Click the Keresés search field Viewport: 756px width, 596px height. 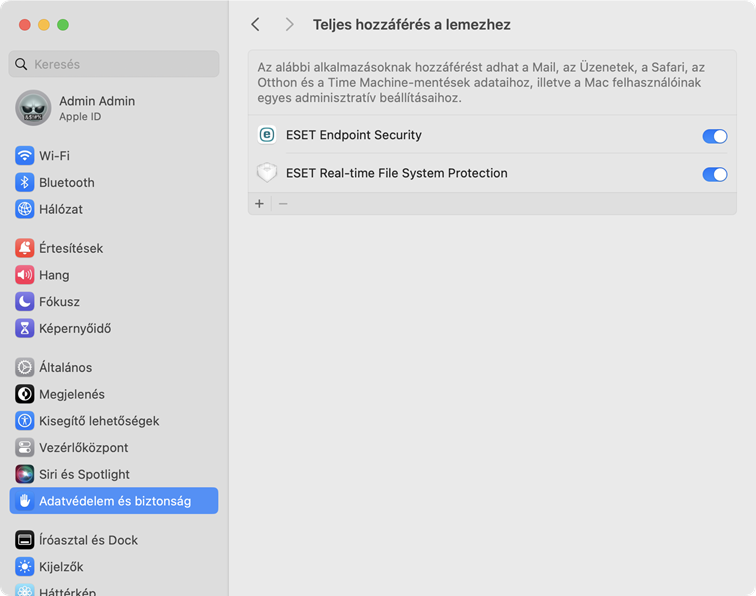coord(114,64)
